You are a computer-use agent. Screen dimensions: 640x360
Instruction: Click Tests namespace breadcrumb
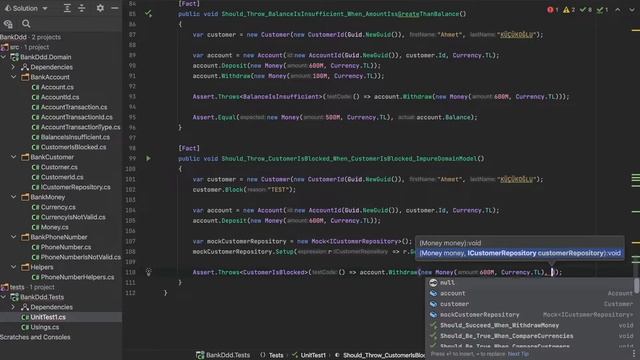pos(272,355)
